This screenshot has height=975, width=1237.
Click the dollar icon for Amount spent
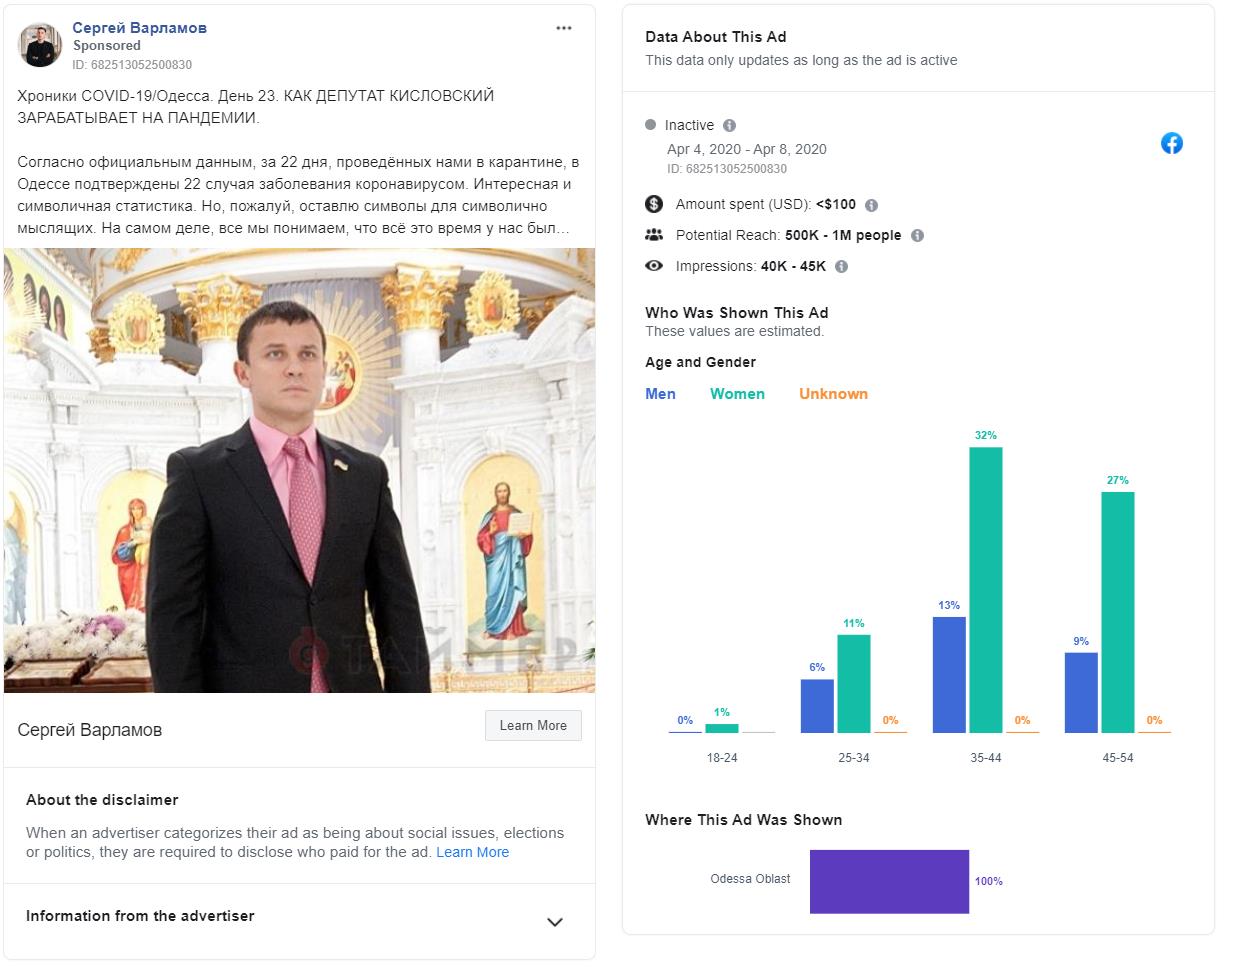[654, 204]
